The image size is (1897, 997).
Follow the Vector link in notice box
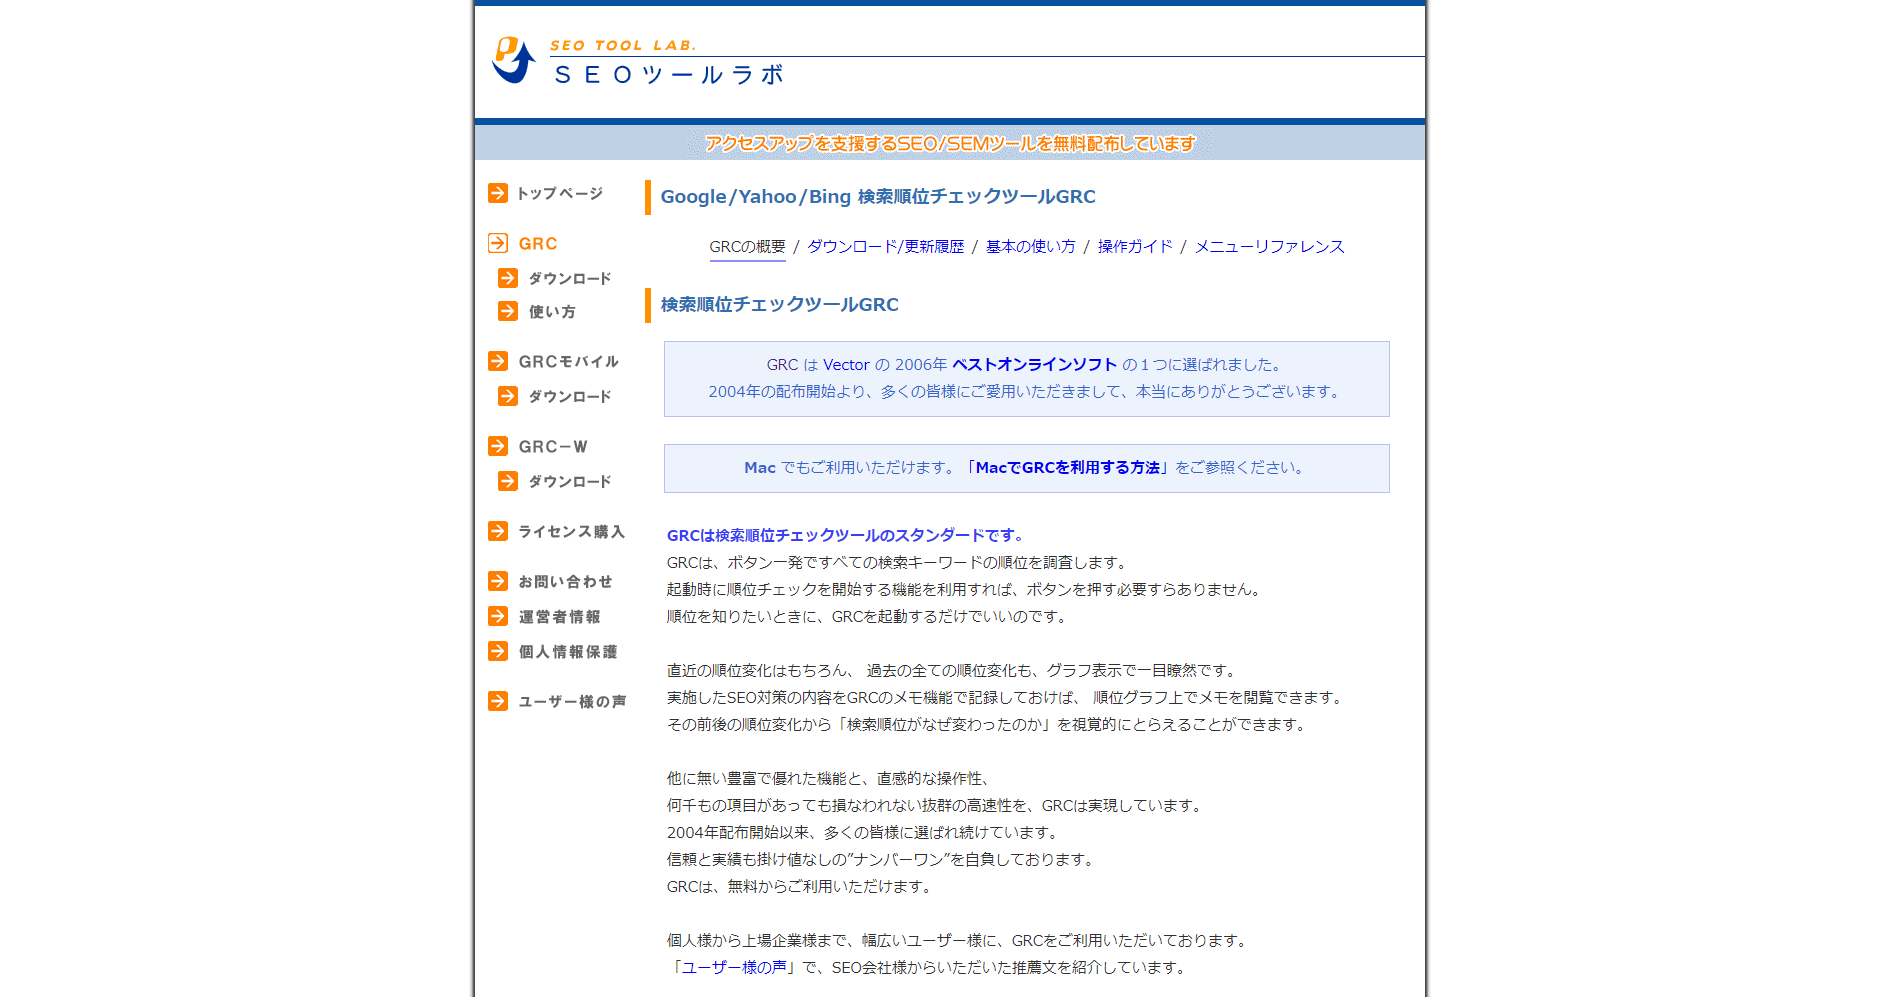(846, 365)
